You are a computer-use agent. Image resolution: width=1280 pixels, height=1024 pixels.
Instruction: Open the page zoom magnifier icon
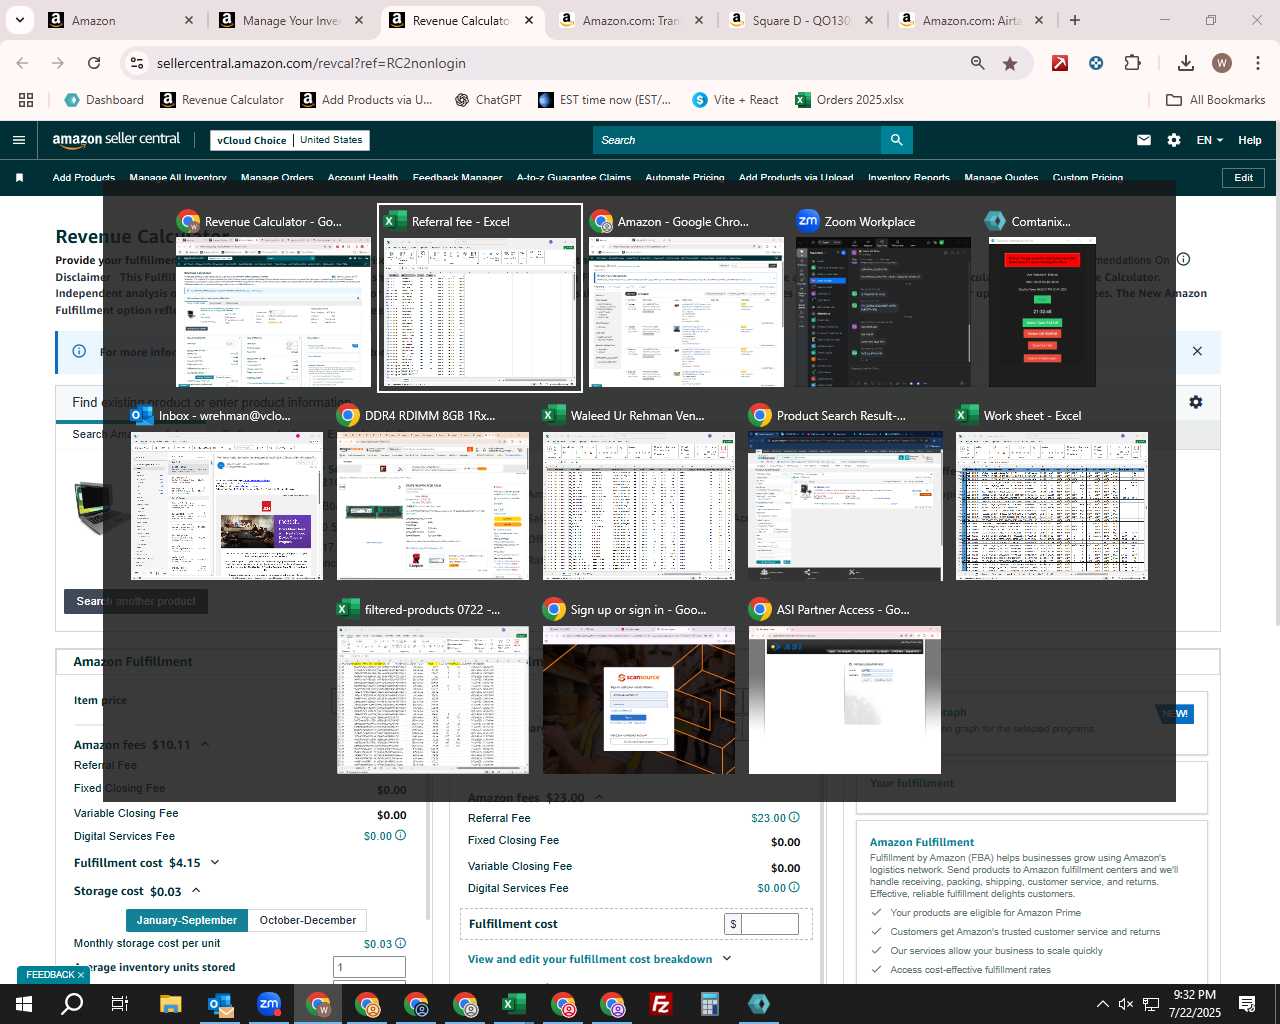click(x=977, y=63)
